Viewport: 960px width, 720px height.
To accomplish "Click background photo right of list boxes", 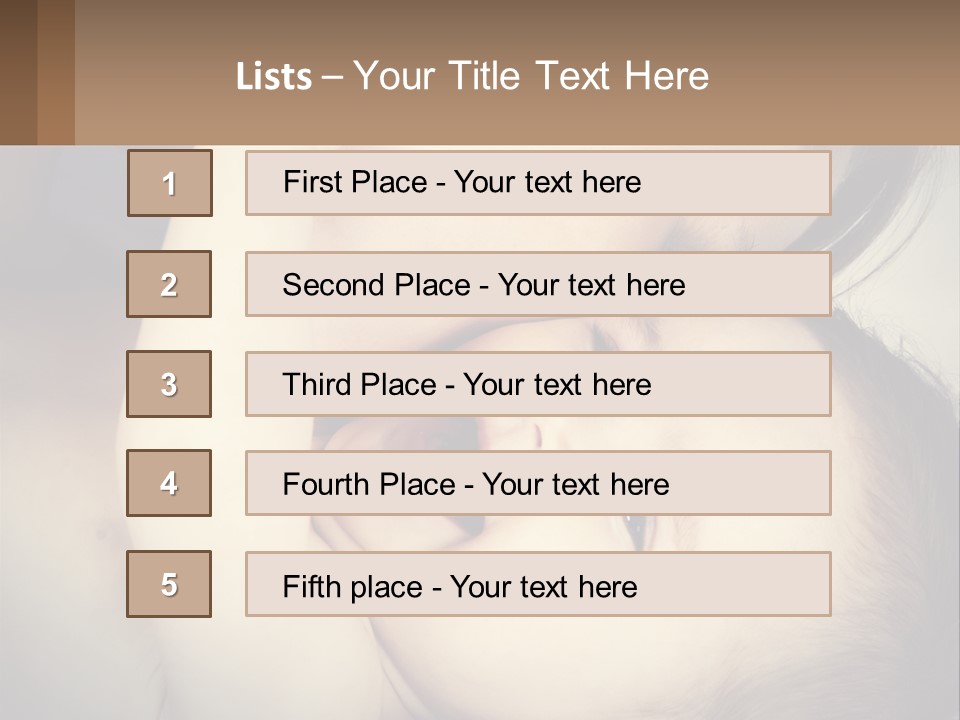I will click(x=895, y=400).
